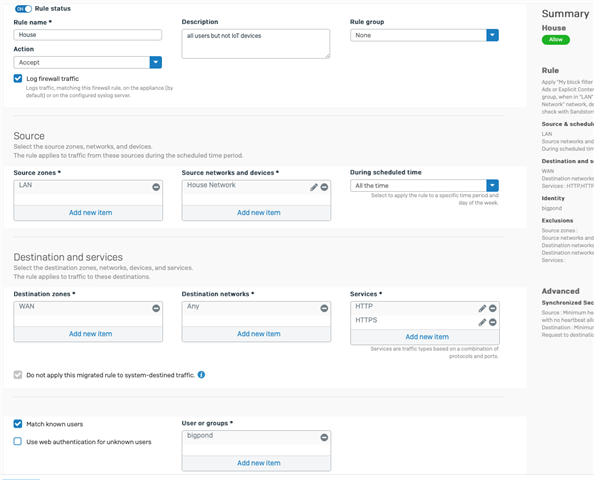Remove the HTTPS service entry
This screenshot has height=480, width=594.
click(492, 322)
